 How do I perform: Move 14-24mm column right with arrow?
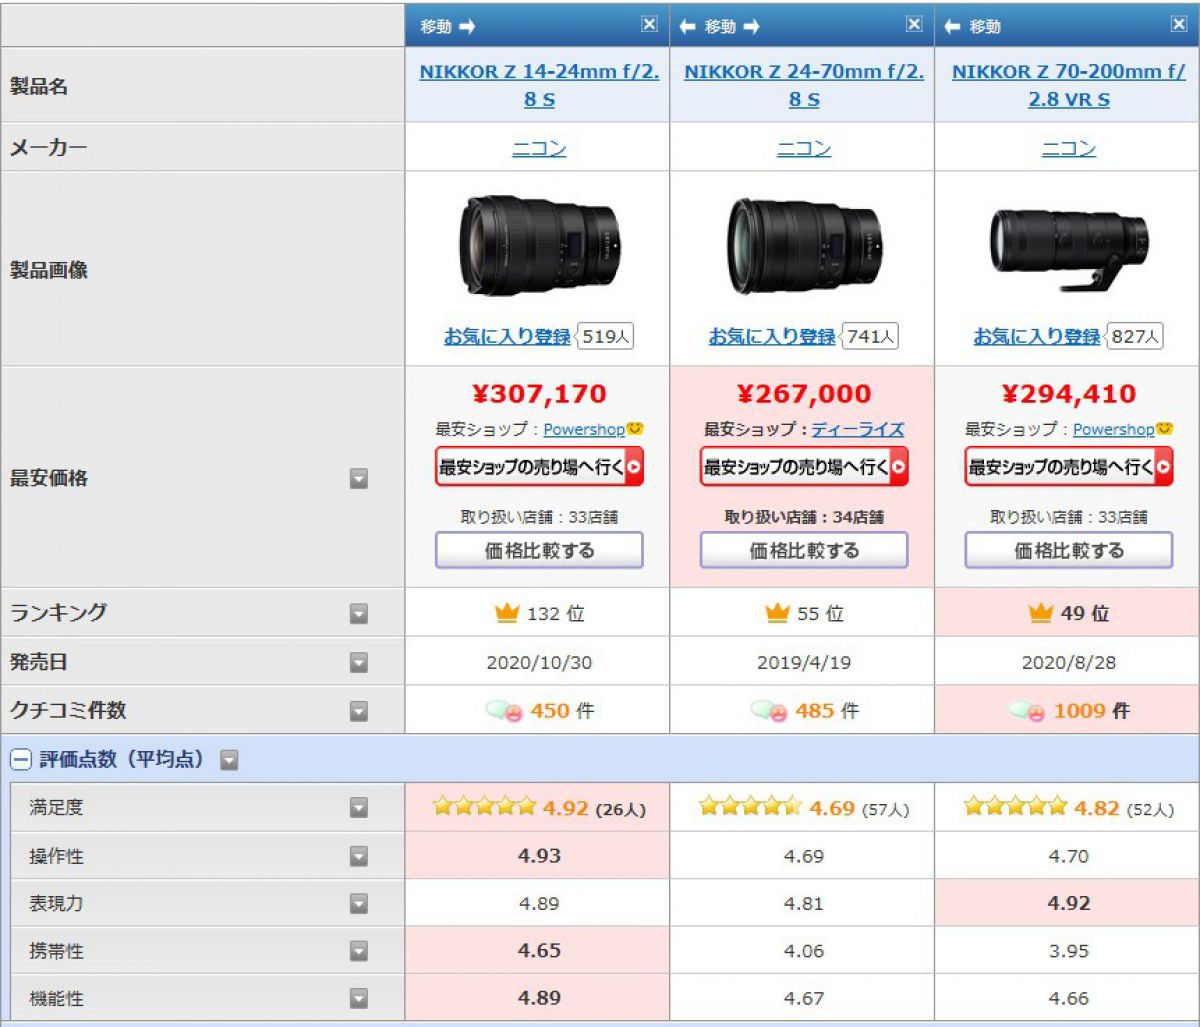point(467,27)
